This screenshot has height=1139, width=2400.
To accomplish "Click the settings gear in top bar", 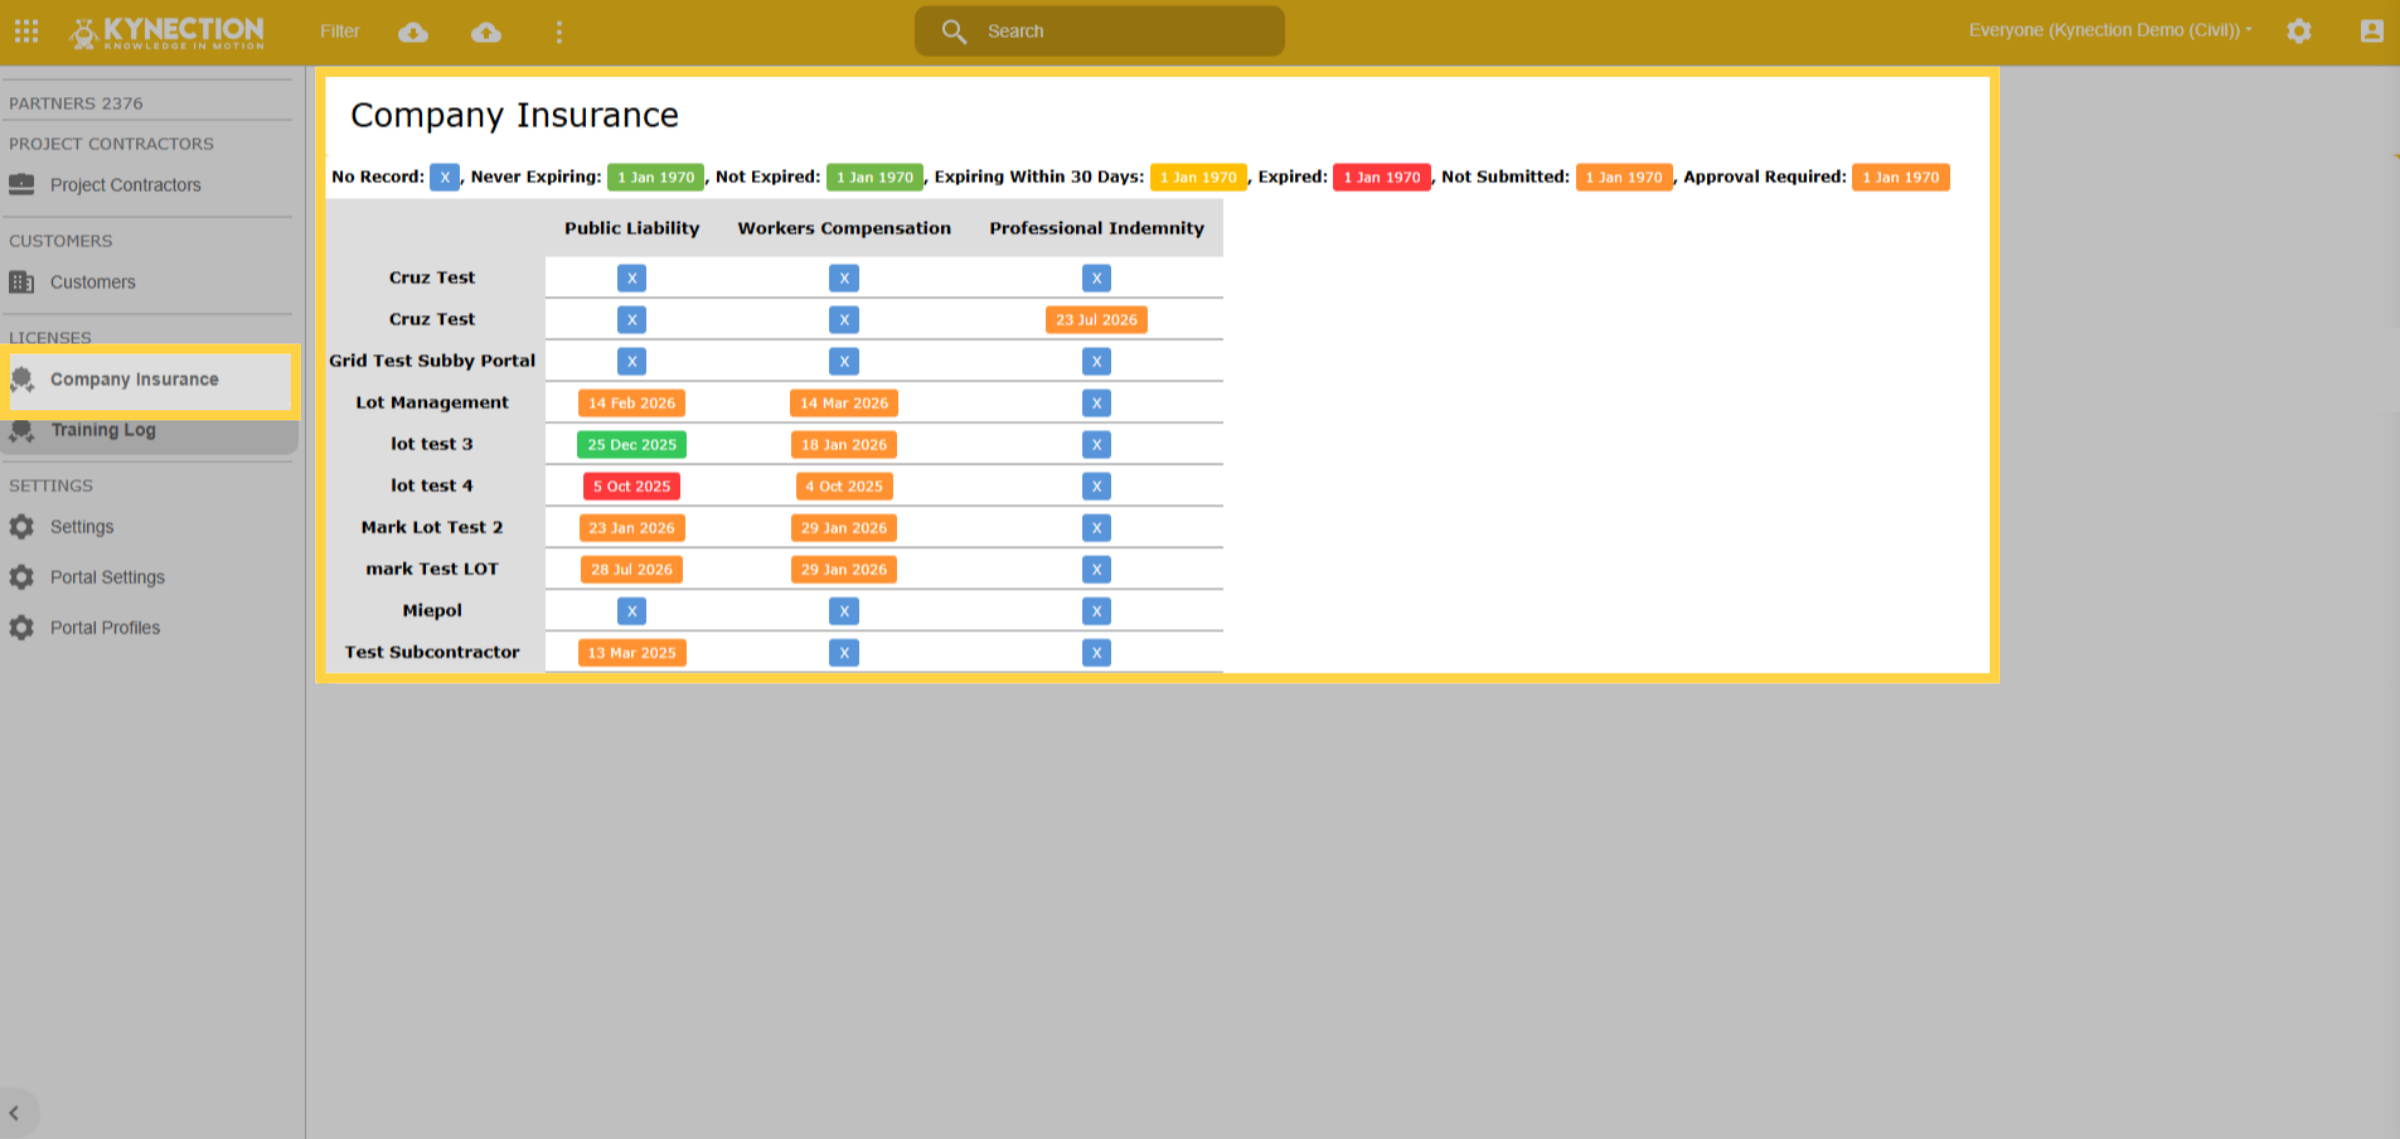I will (2299, 31).
